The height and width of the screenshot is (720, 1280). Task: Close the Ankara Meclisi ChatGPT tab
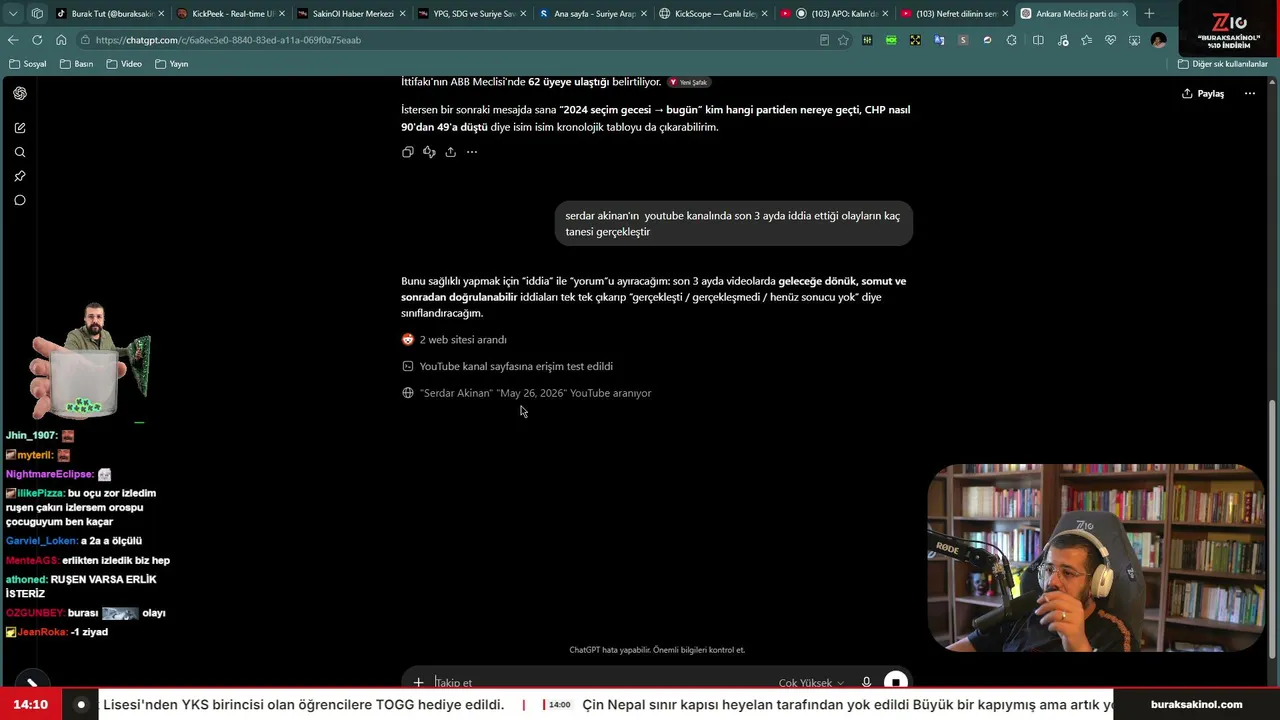(x=1125, y=14)
